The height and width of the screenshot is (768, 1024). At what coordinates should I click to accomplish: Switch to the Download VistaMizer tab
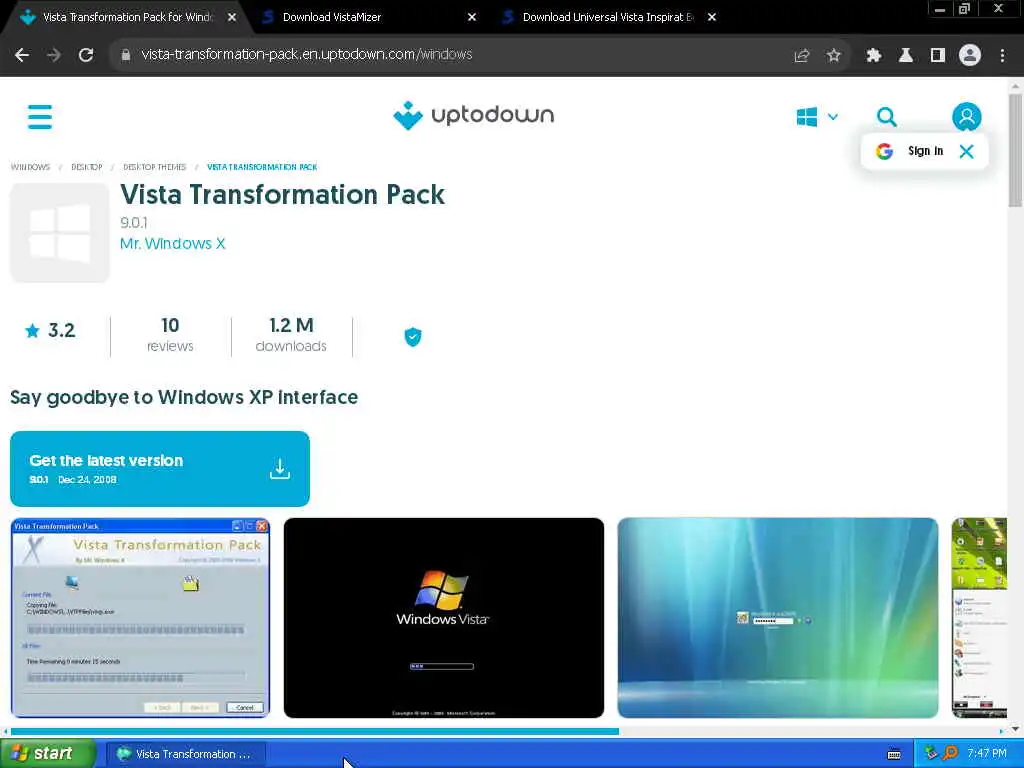(371, 17)
